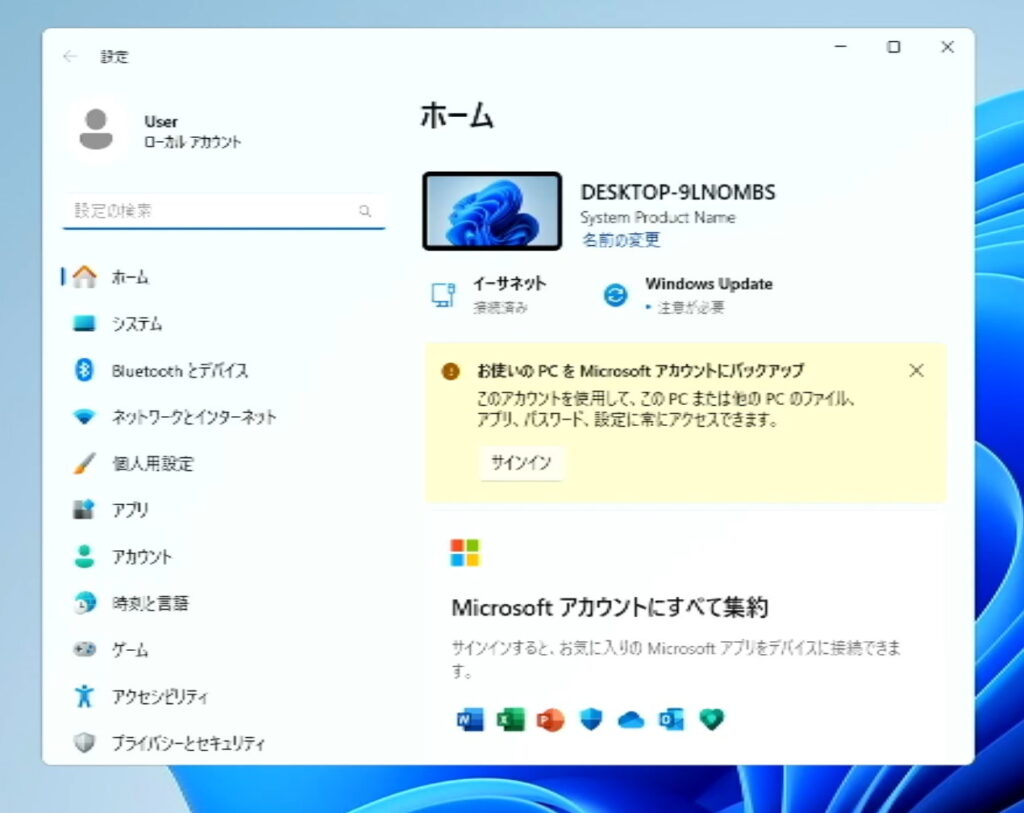Select ネットワークとインターネット in sidebar

(x=193, y=417)
